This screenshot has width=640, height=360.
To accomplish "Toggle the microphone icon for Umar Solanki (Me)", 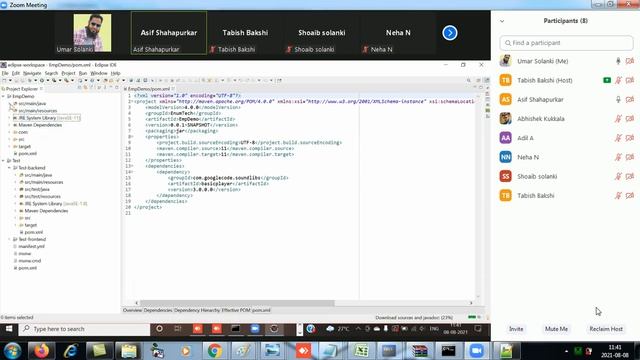I will click(x=618, y=61).
